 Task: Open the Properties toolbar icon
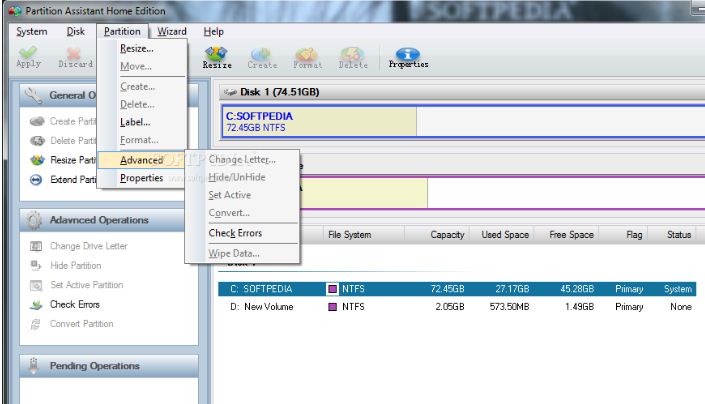pyautogui.click(x=408, y=54)
